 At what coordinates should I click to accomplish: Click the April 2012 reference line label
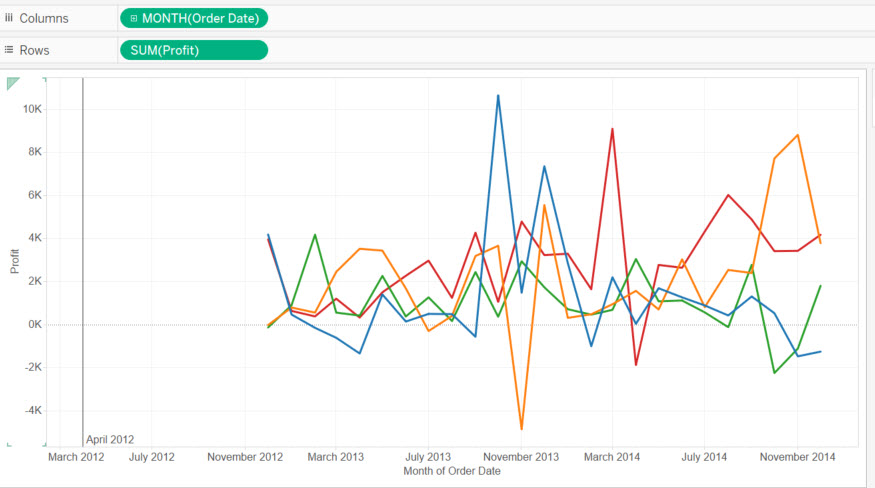pyautogui.click(x=110, y=439)
